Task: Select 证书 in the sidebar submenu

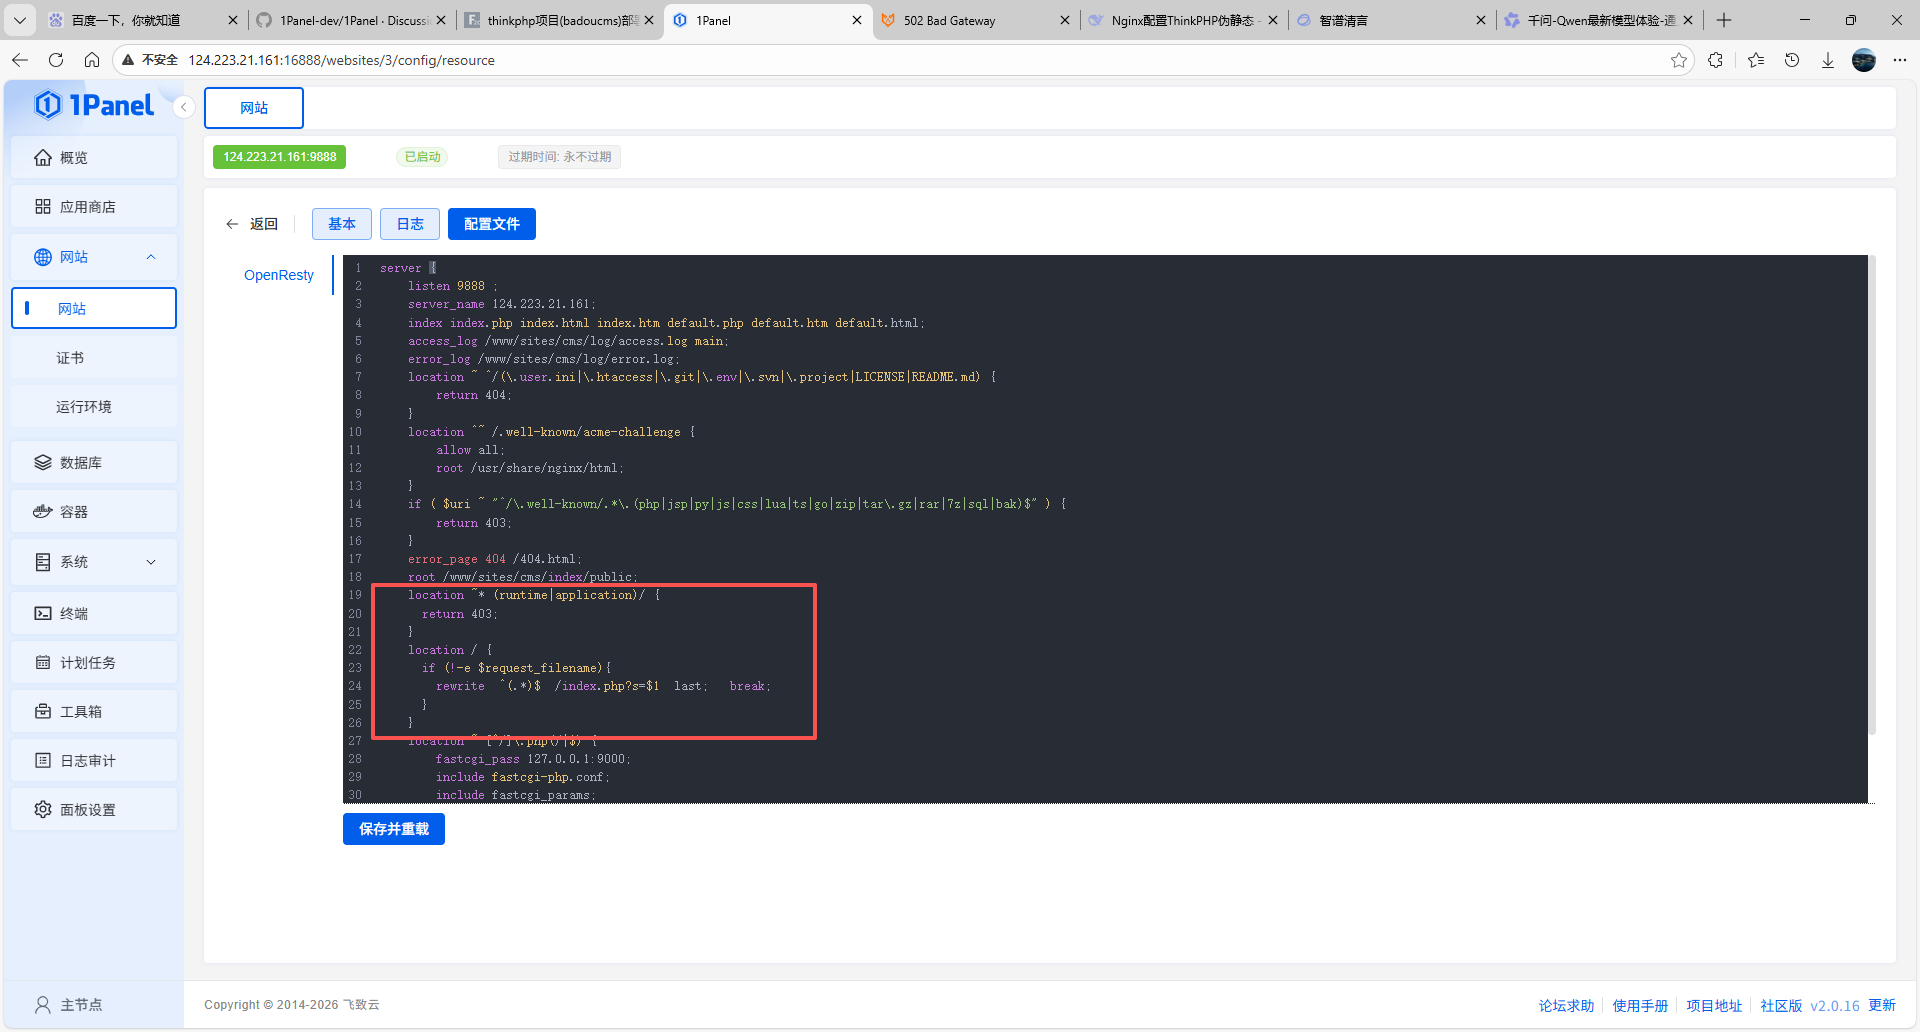Action: [x=70, y=358]
